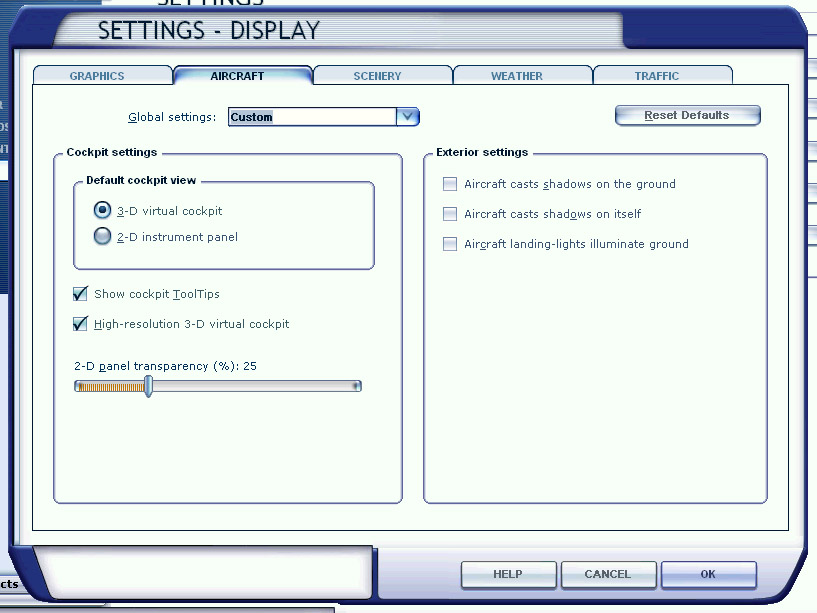817x613 pixels.
Task: Open the HELP button
Action: click(508, 575)
